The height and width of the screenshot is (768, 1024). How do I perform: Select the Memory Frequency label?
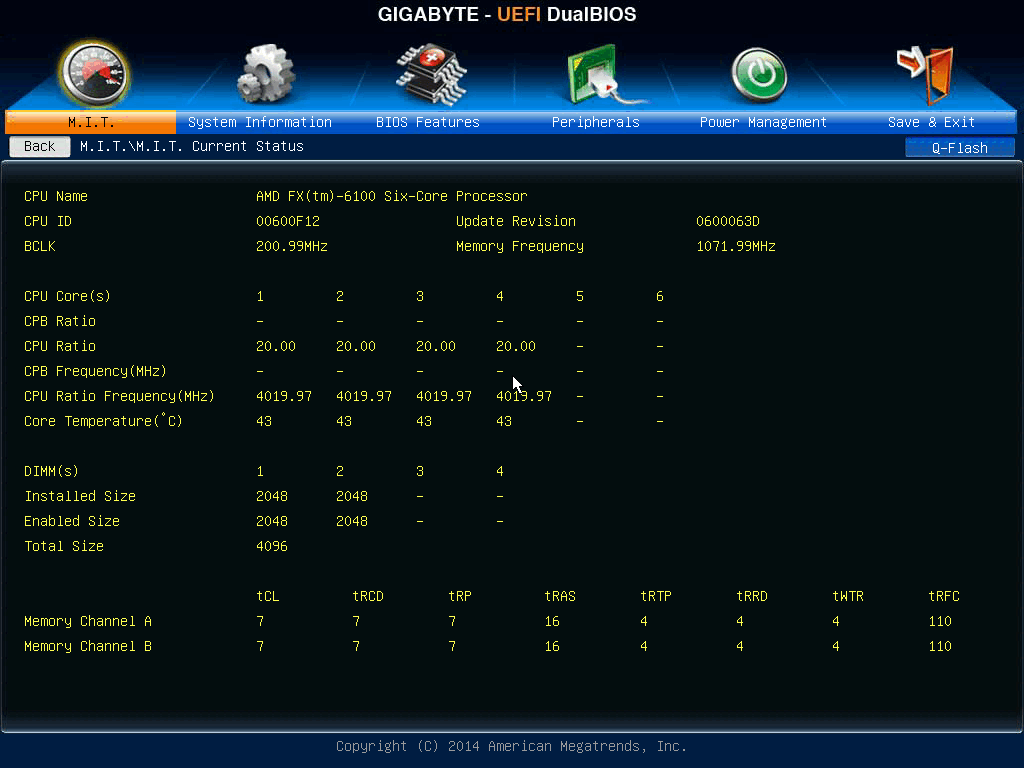pyautogui.click(x=520, y=246)
